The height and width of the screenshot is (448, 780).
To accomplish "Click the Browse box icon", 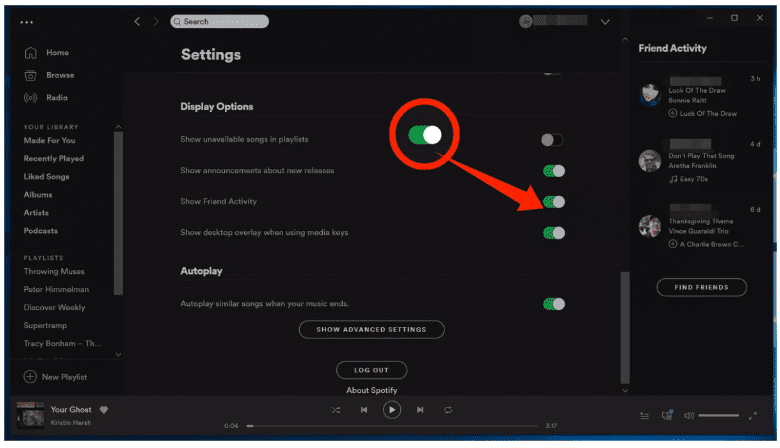I will point(30,75).
